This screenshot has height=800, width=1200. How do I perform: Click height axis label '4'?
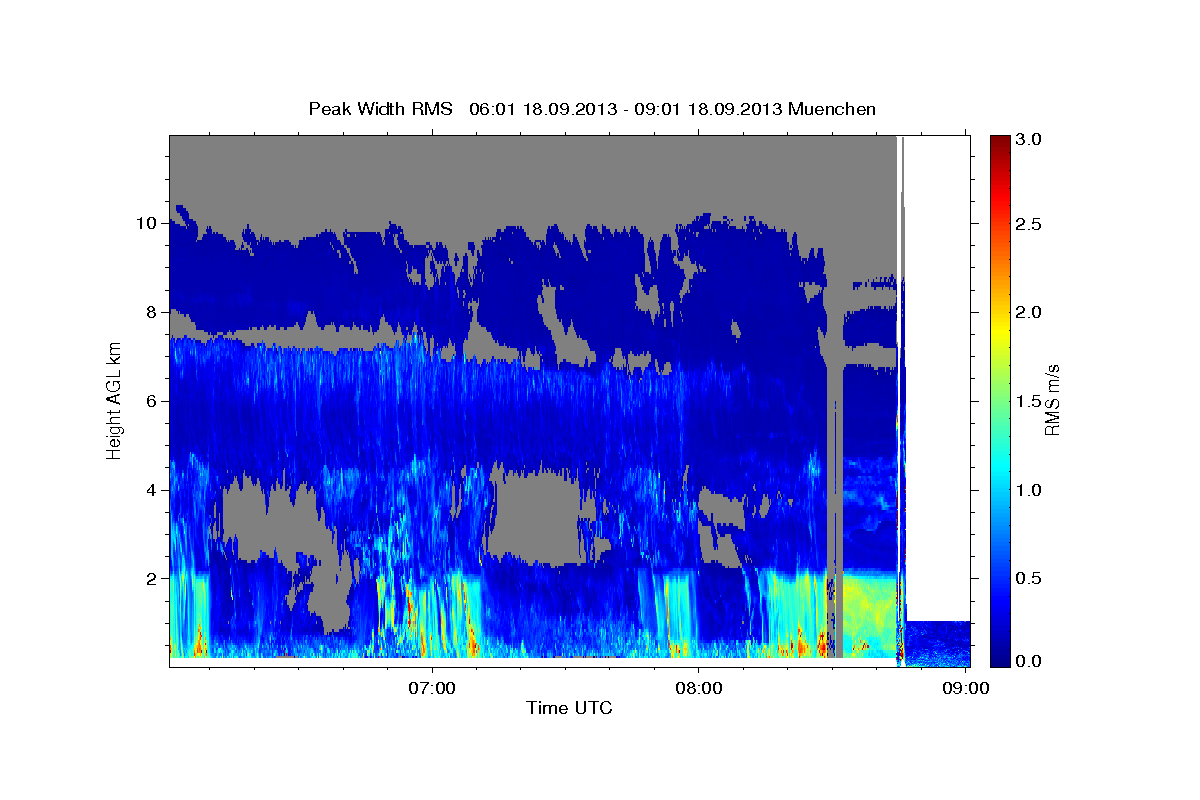(x=151, y=490)
